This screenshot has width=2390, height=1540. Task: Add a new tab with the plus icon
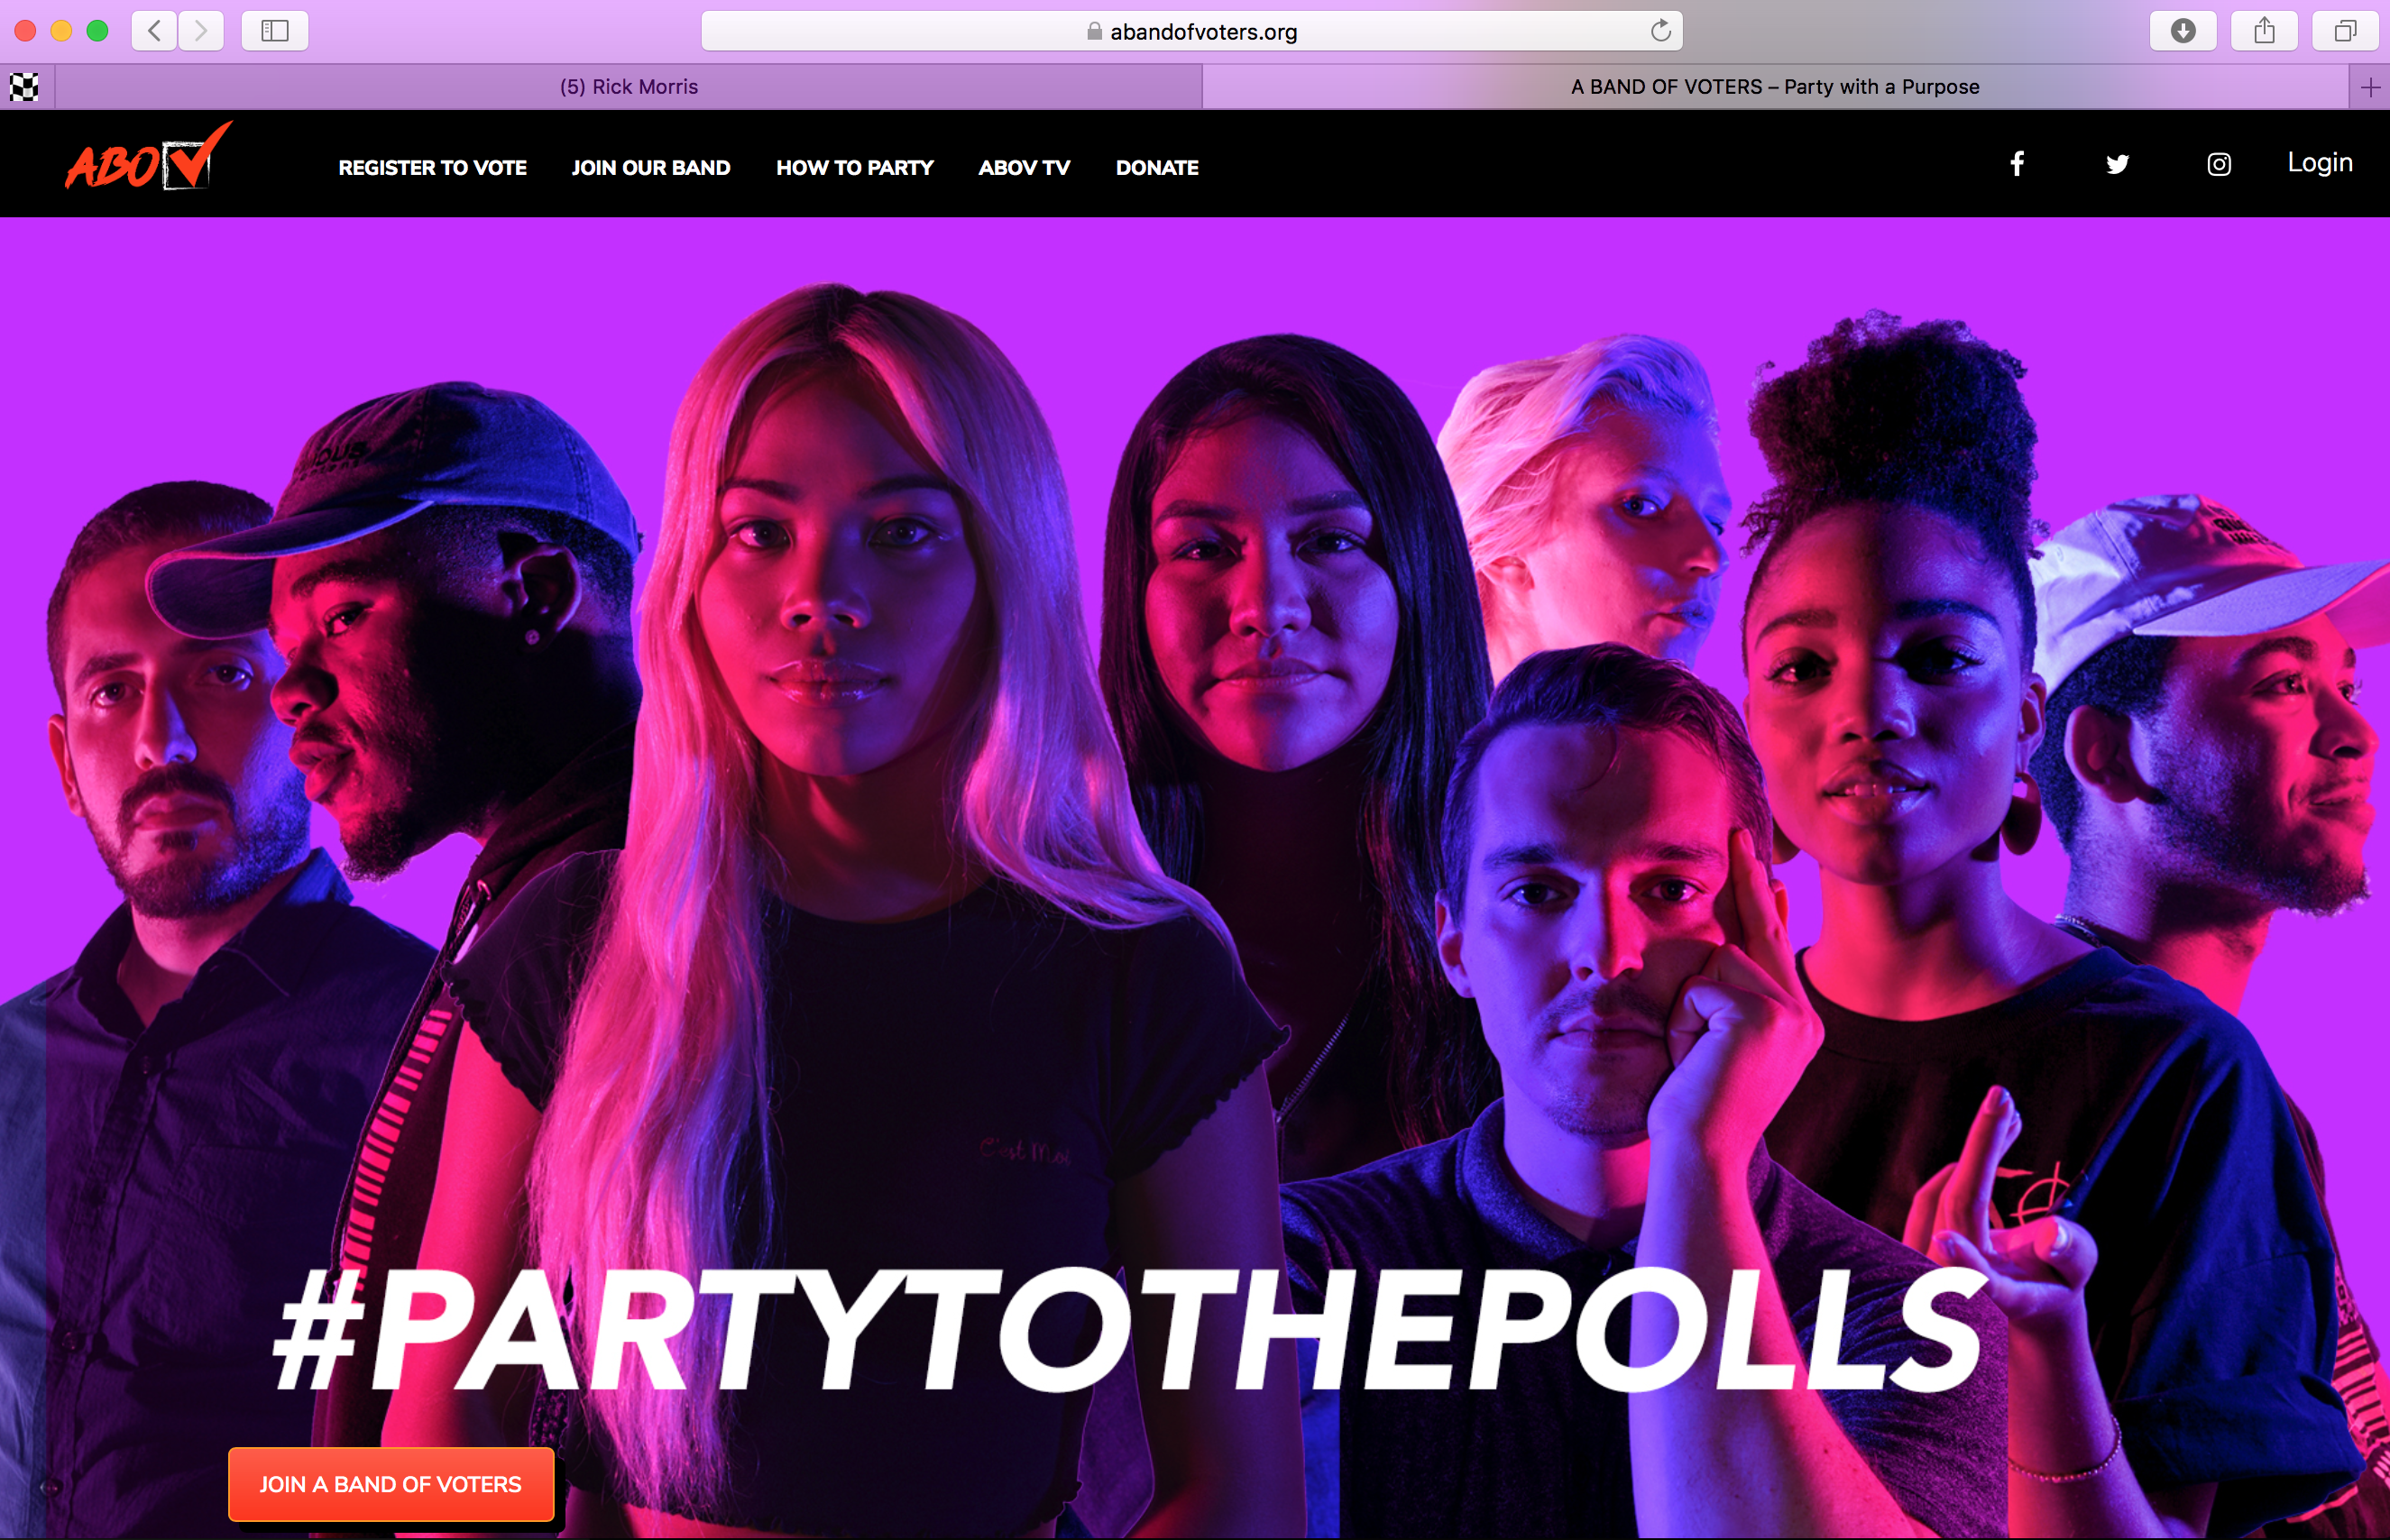click(x=2370, y=87)
